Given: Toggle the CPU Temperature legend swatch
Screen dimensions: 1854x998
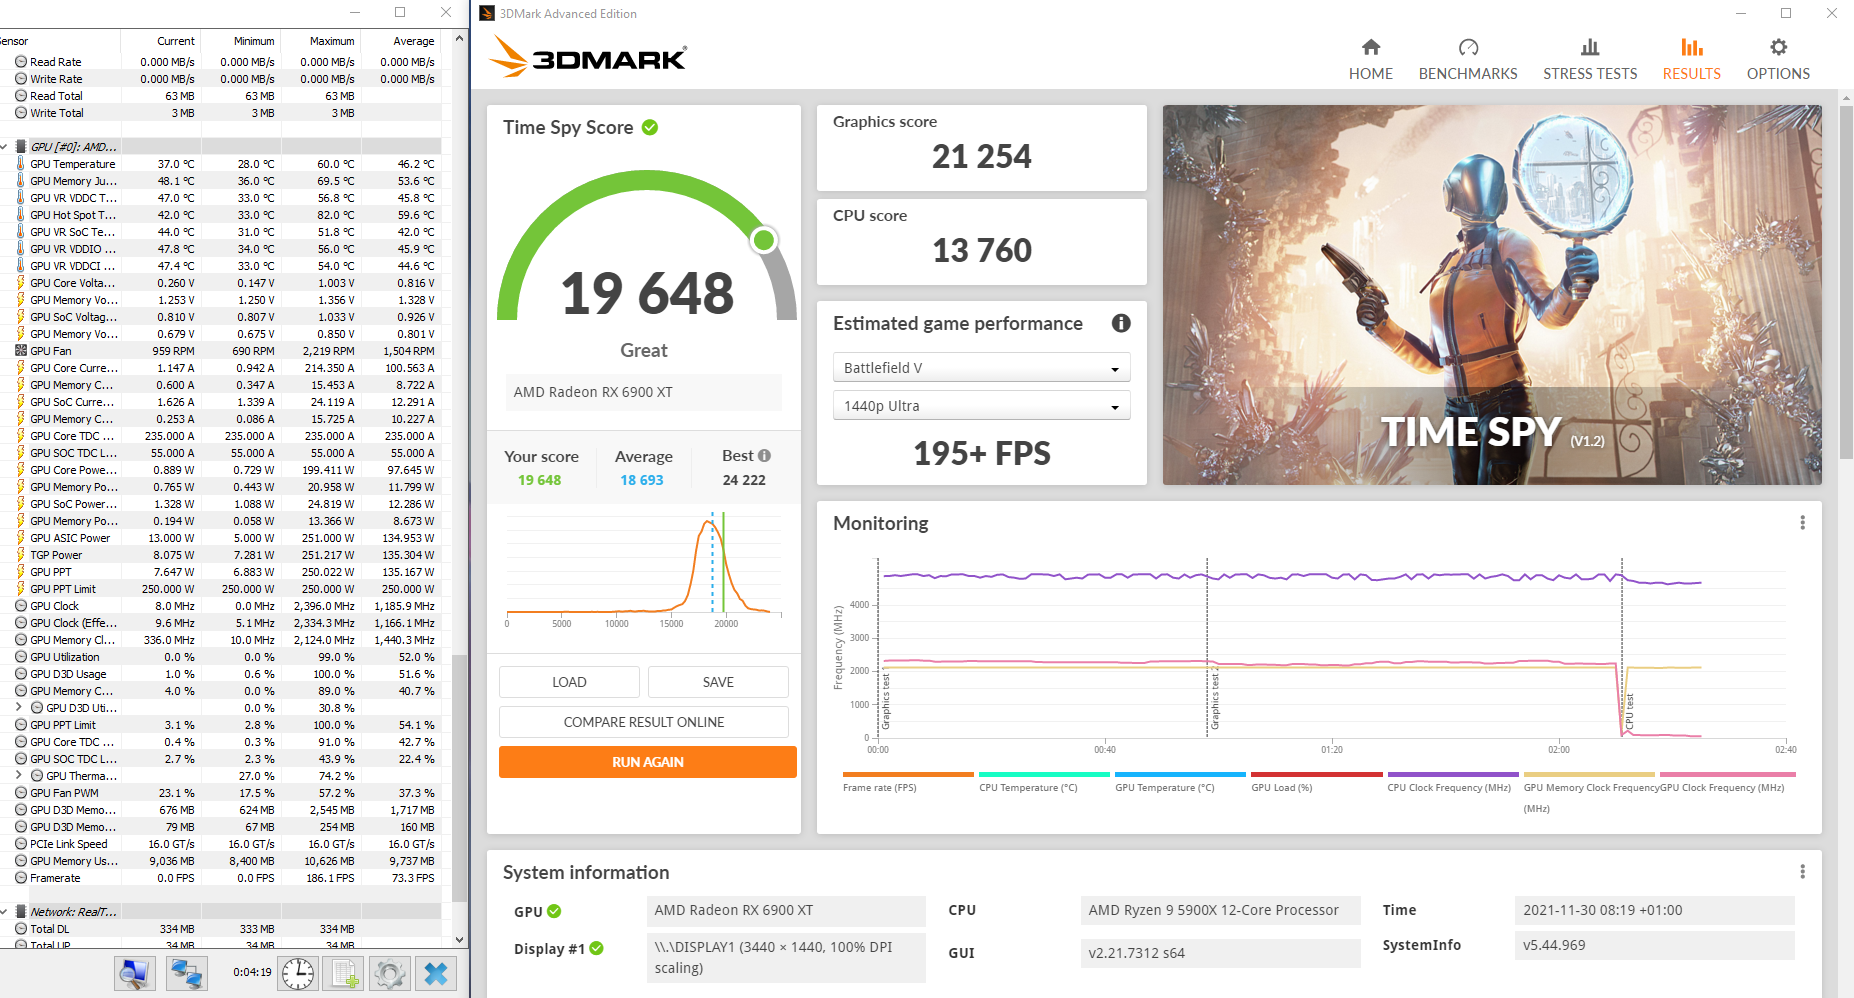Looking at the screenshot, I should (1044, 774).
